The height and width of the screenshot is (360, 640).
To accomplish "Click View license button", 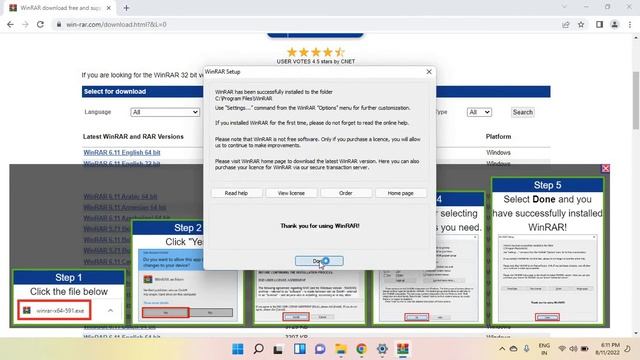I will tap(291, 193).
